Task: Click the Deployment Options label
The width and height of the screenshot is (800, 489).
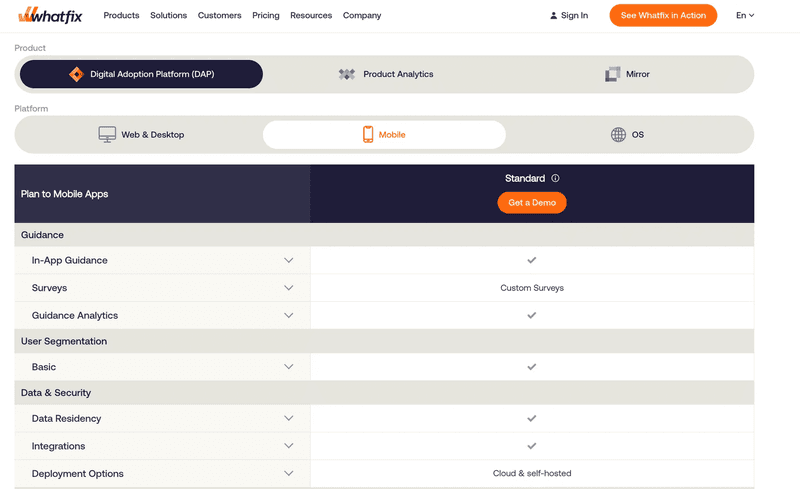Action: pos(78,474)
